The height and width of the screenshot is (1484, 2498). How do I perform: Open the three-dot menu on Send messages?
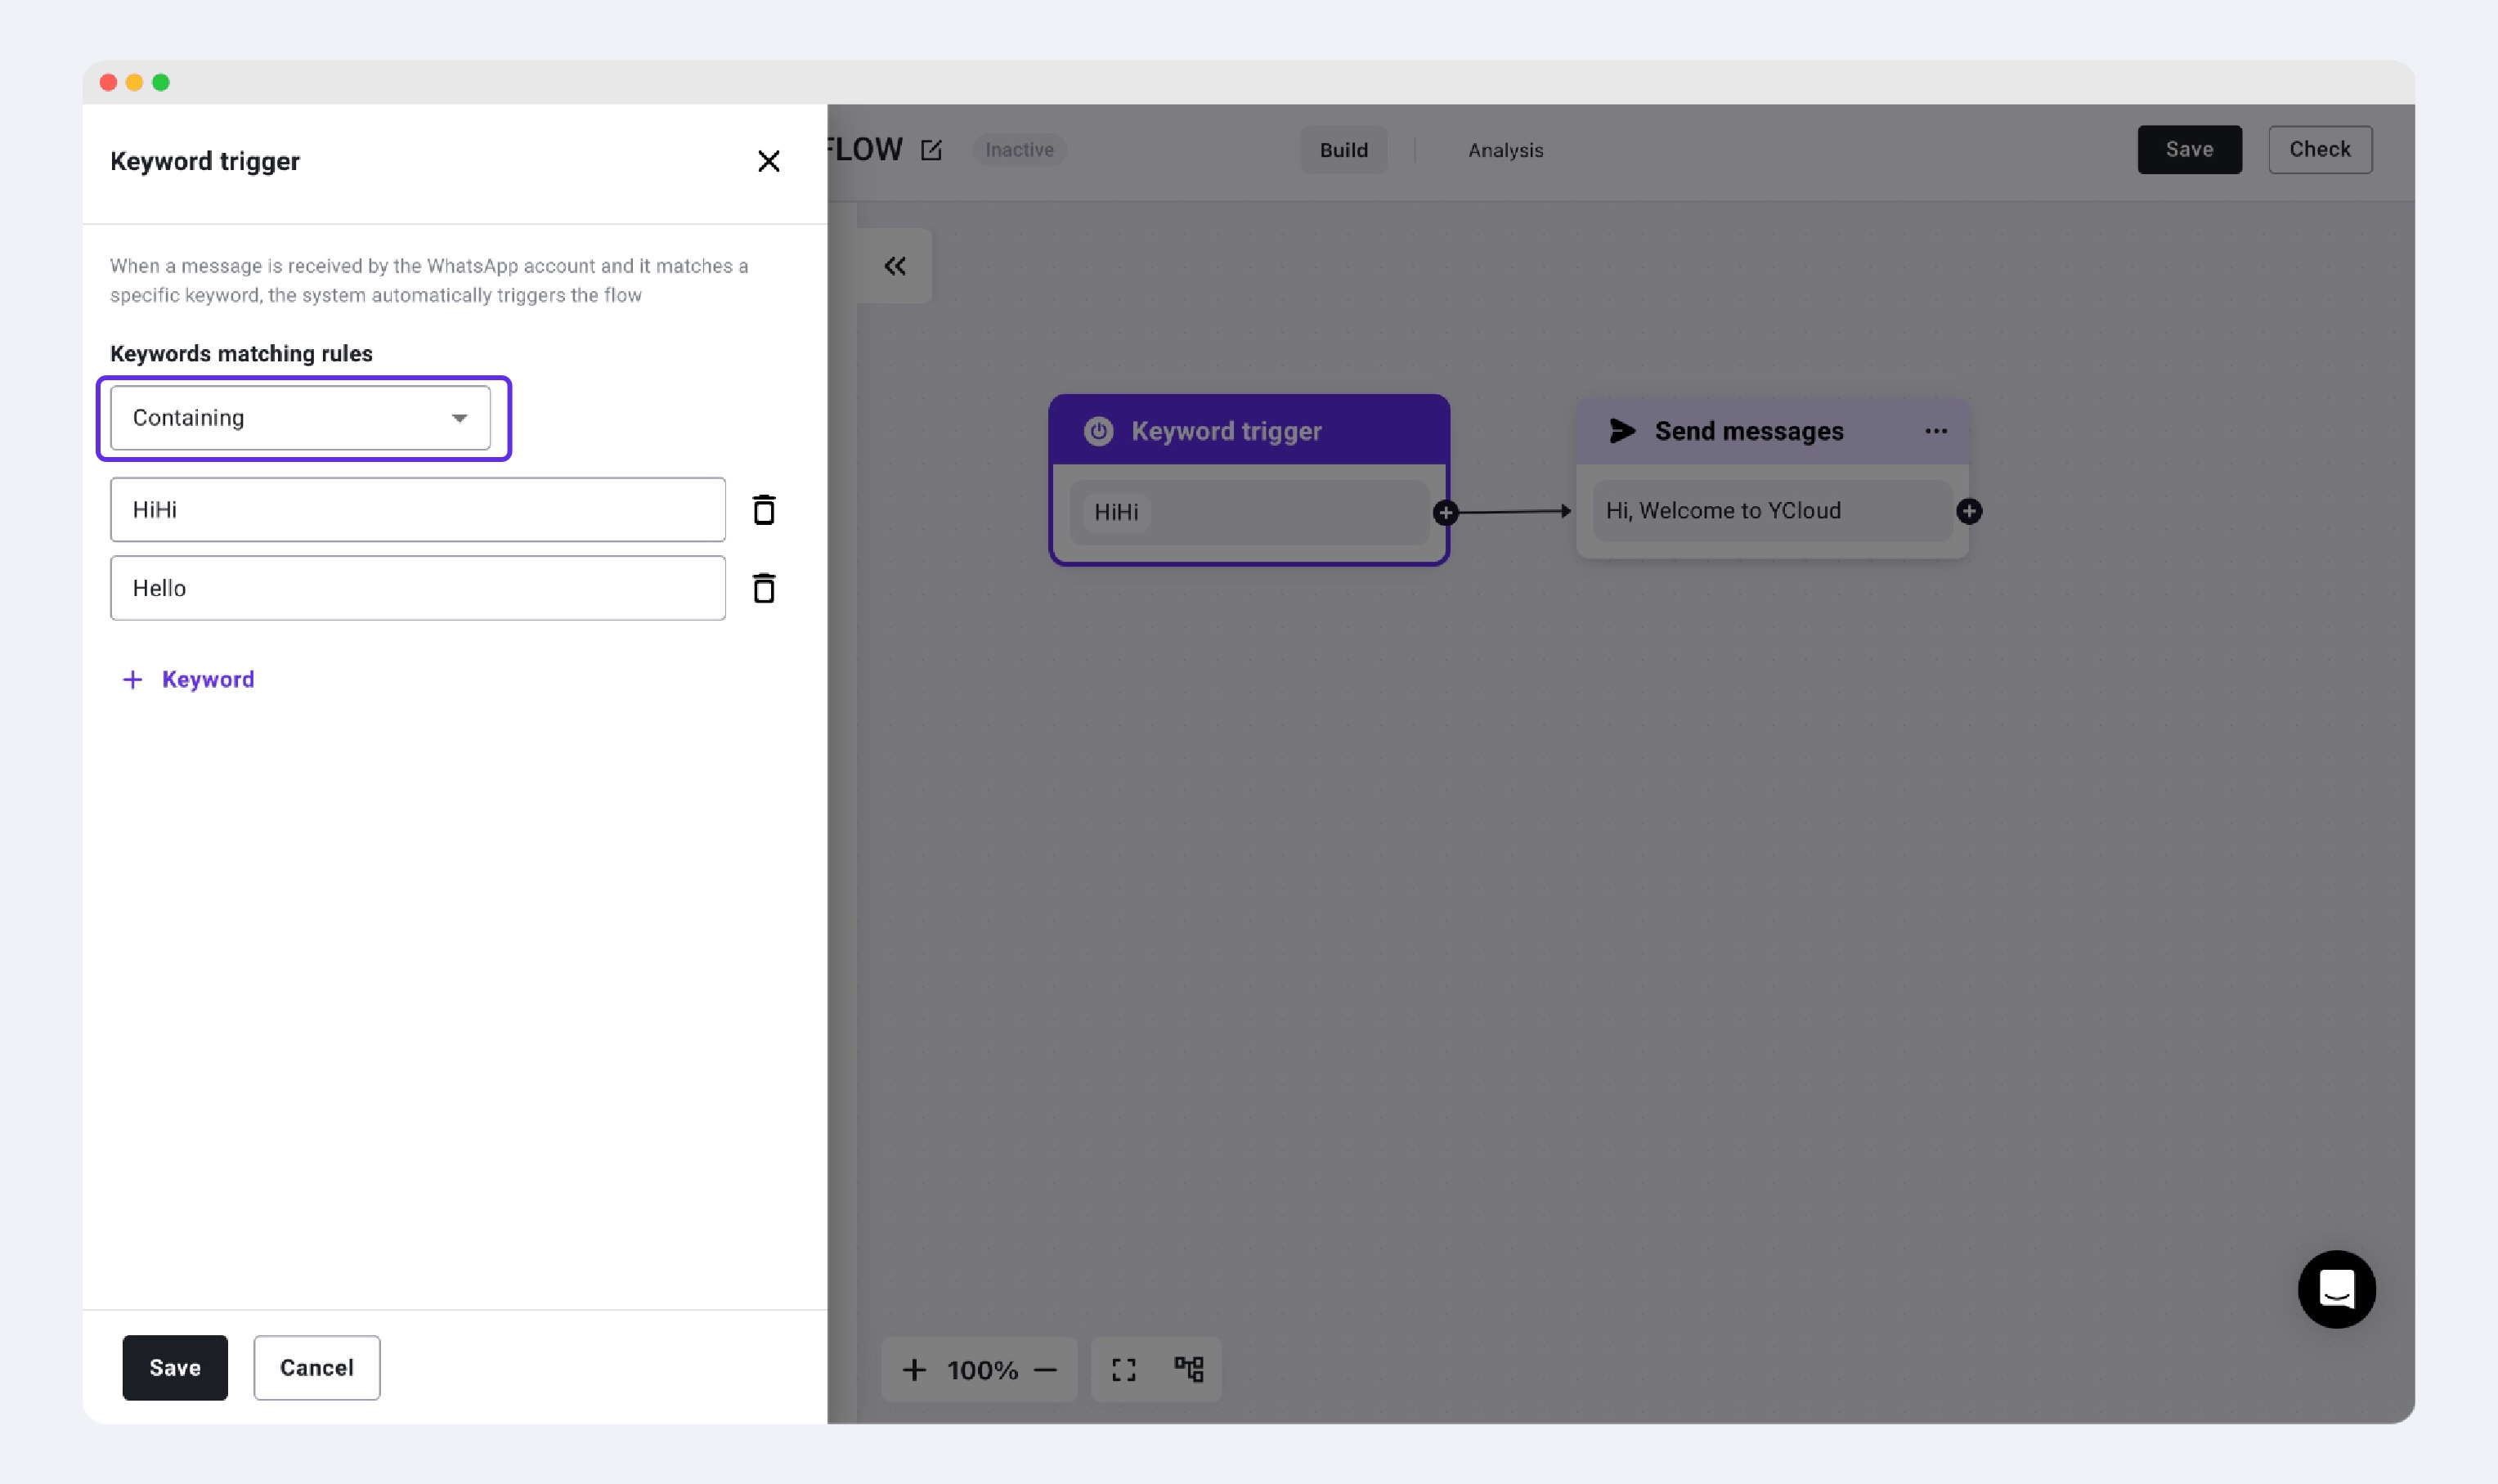tap(1935, 431)
